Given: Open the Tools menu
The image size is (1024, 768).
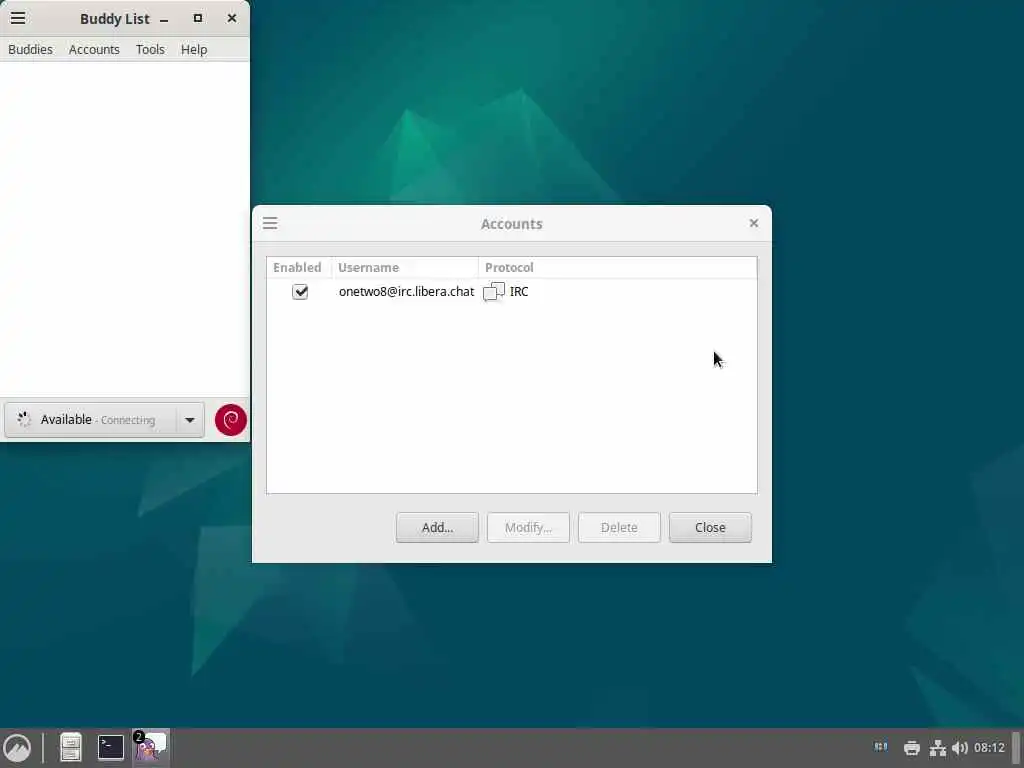Looking at the screenshot, I should pos(150,50).
